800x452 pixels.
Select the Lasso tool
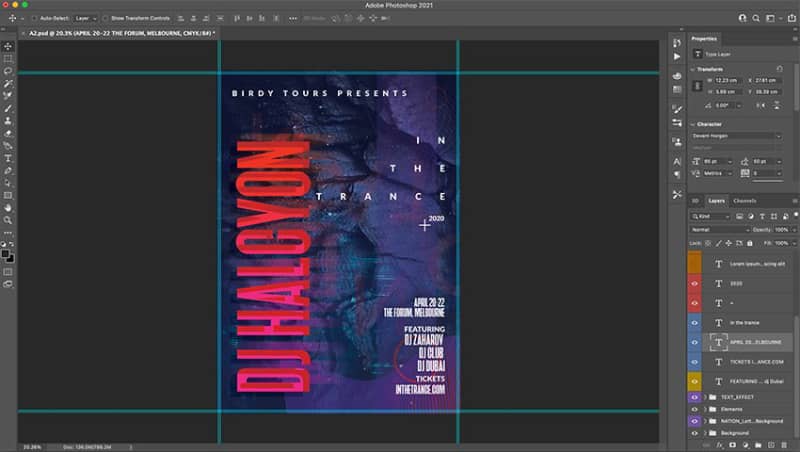(8, 71)
